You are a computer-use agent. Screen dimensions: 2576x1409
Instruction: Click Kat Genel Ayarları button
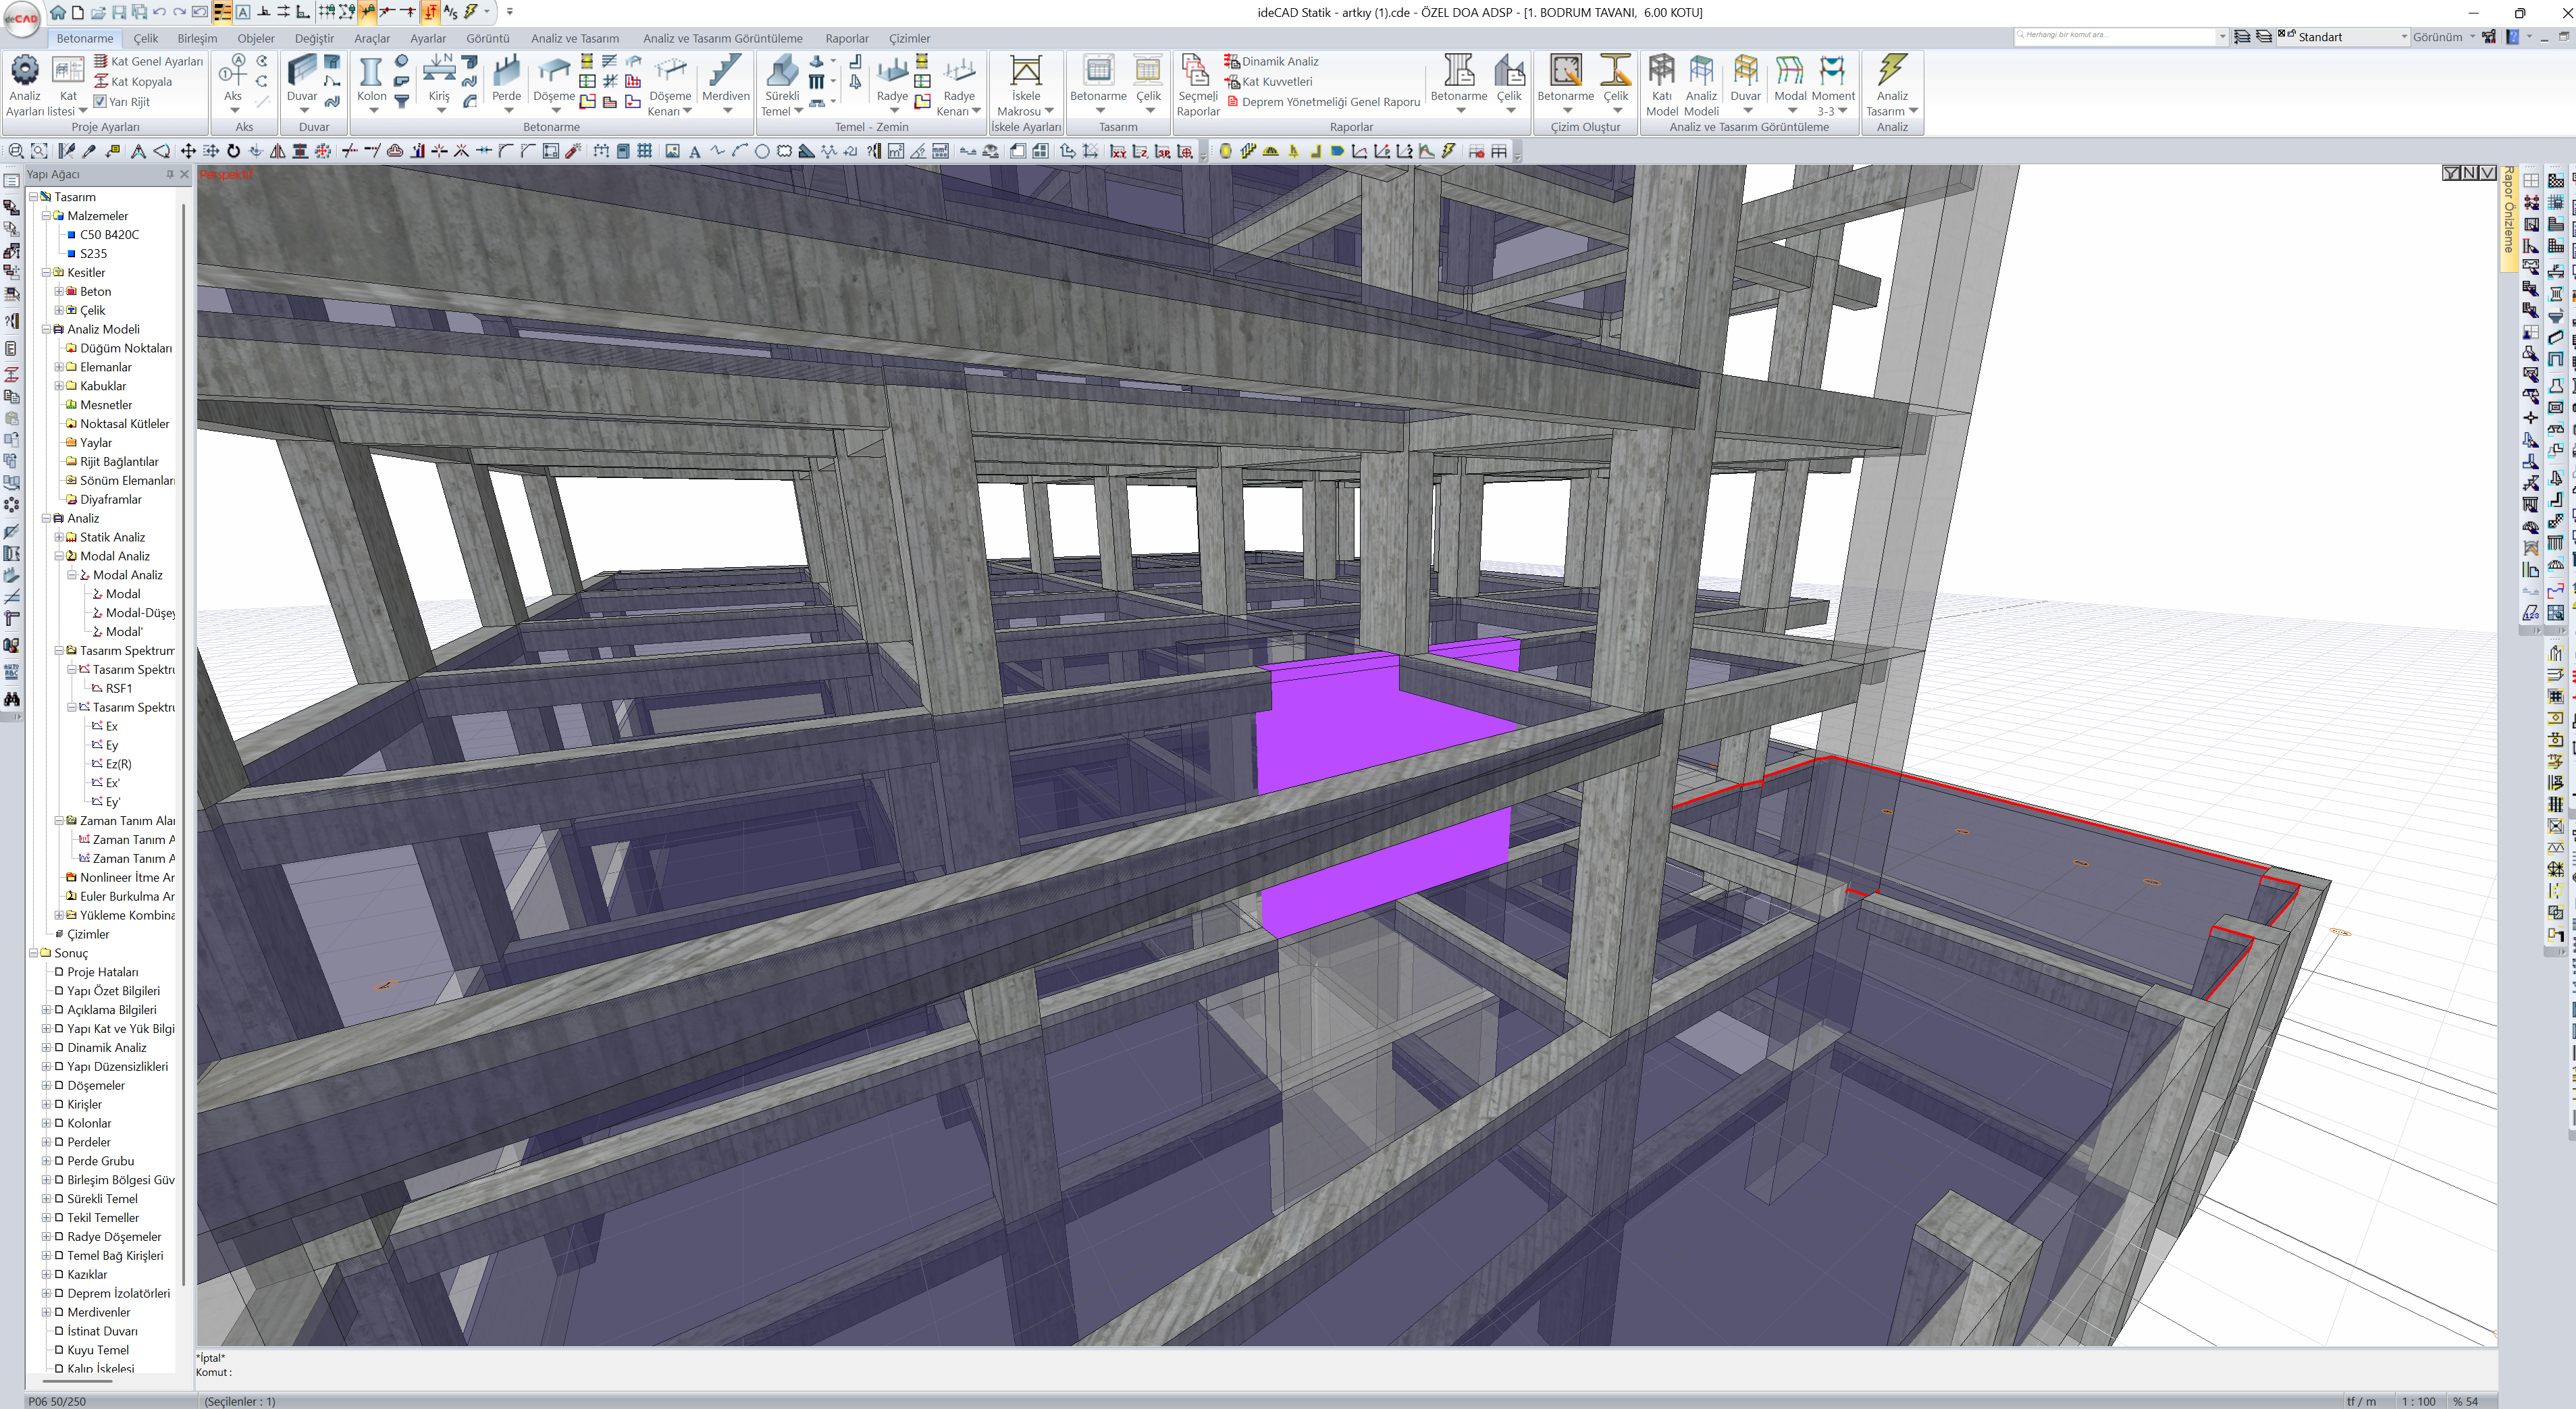pos(156,61)
